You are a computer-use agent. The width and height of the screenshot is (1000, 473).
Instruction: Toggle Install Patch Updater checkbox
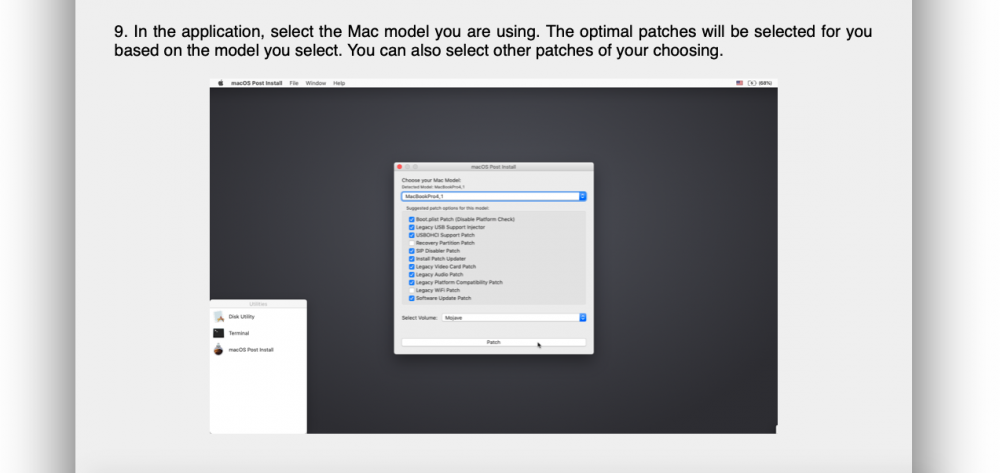(x=411, y=259)
